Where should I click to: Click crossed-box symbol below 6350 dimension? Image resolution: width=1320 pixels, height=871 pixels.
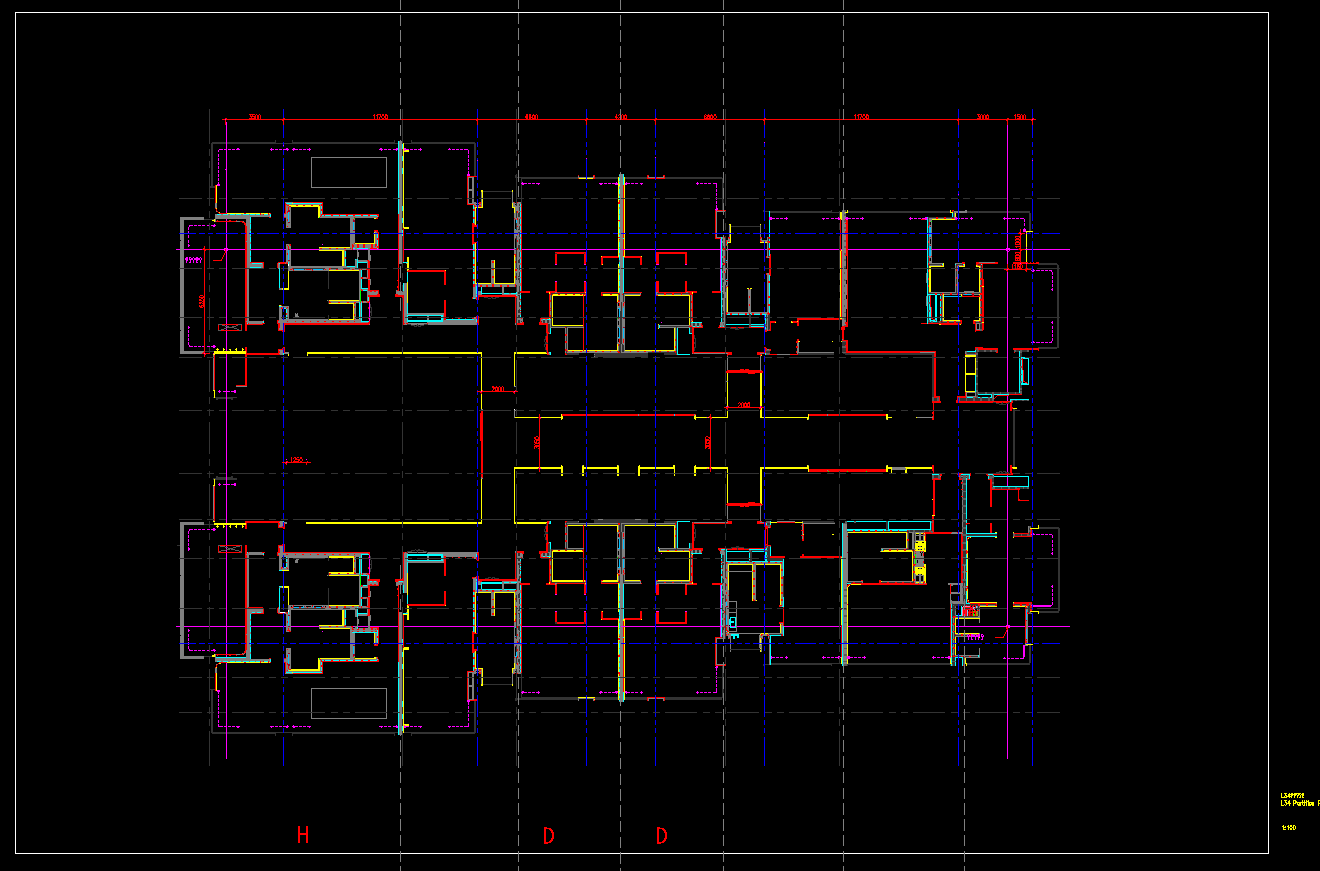tap(229, 328)
